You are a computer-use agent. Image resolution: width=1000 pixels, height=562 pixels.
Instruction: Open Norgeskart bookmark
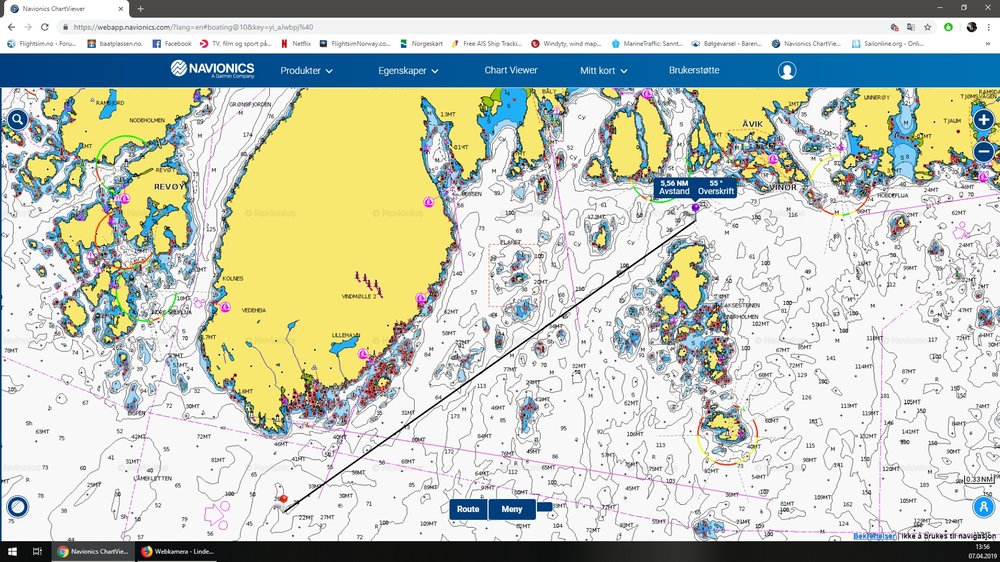421,44
